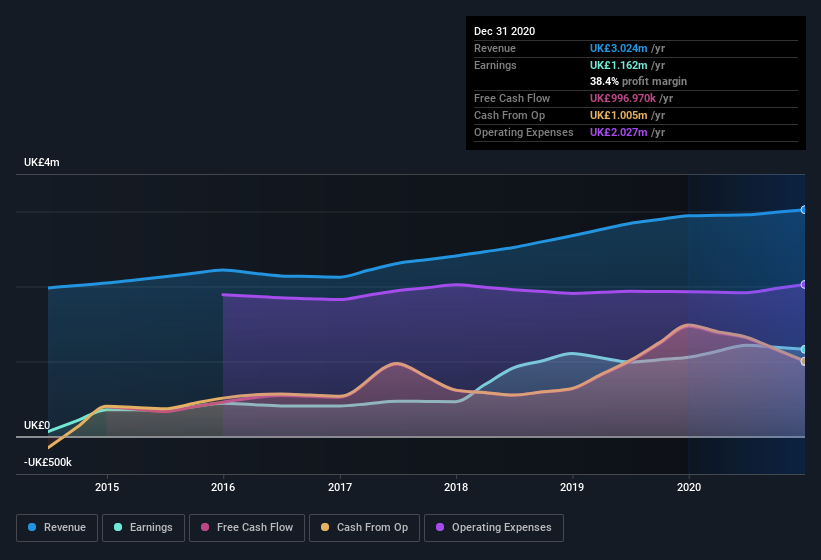Screen dimensions: 821x560
Task: Click the blue Revenue endpoint marker
Action: click(x=804, y=210)
